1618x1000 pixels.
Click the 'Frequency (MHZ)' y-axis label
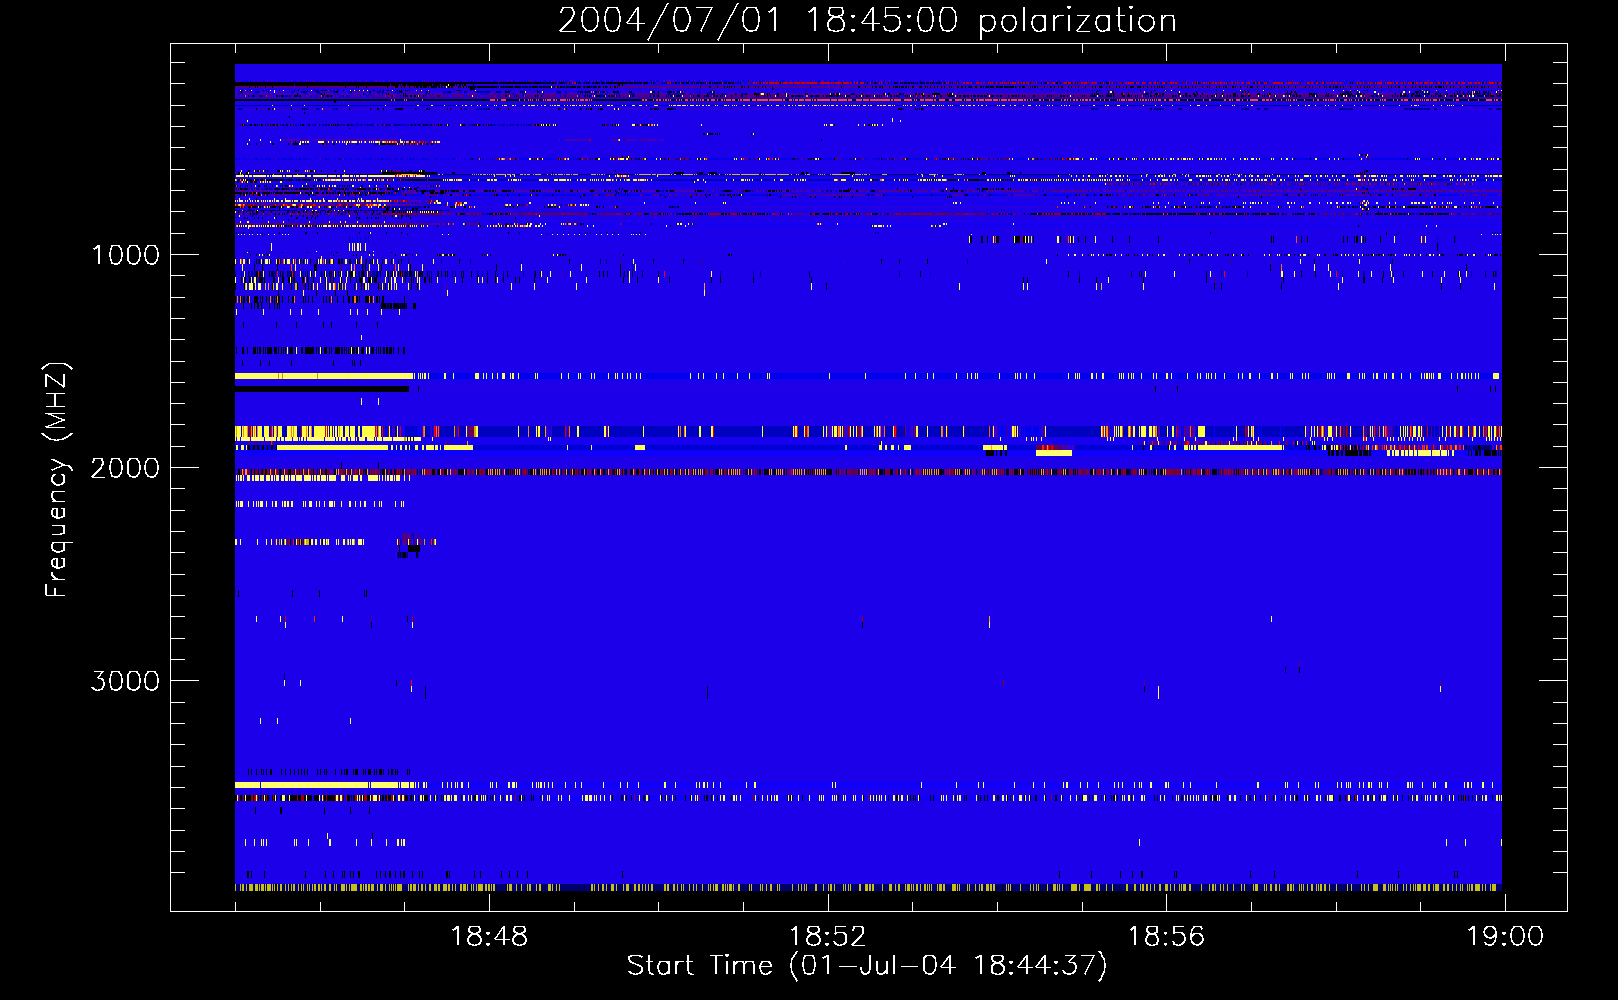click(x=57, y=480)
